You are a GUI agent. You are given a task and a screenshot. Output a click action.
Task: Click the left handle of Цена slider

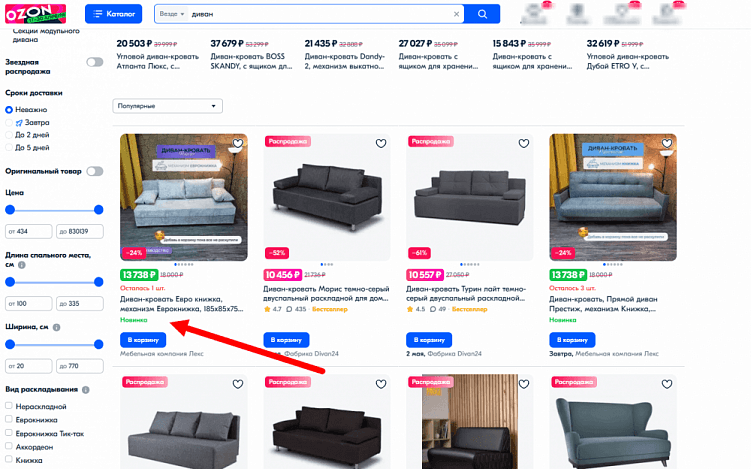tap(10, 209)
